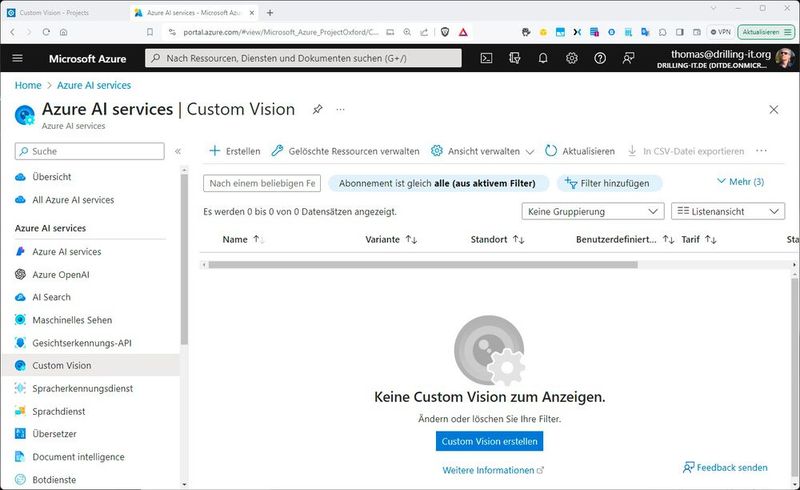Open the help question mark icon

600,58
